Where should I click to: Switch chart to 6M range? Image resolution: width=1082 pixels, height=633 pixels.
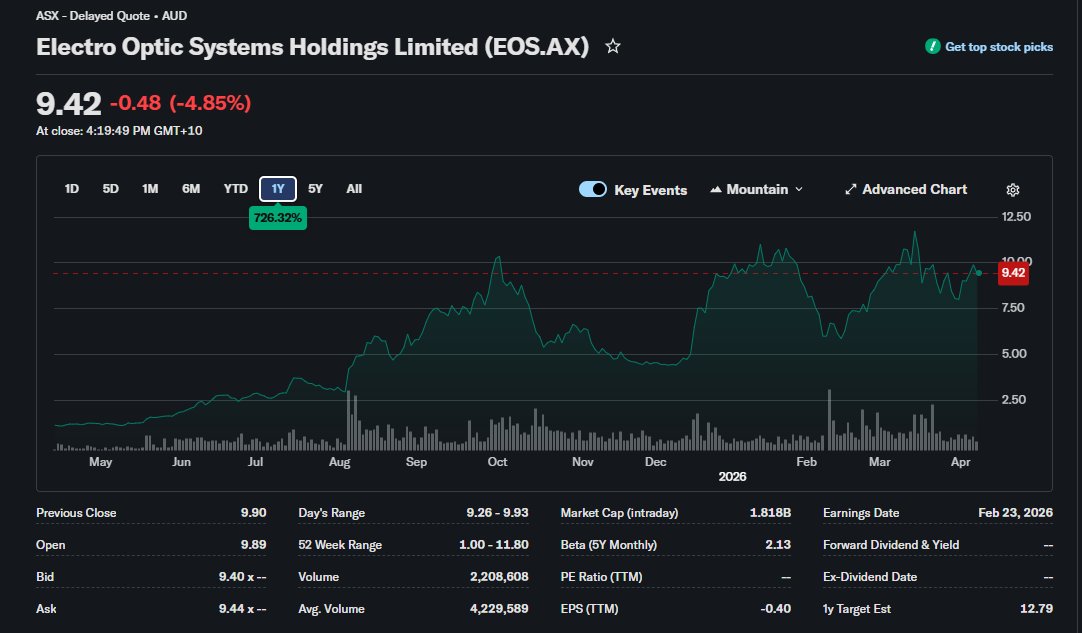click(191, 188)
